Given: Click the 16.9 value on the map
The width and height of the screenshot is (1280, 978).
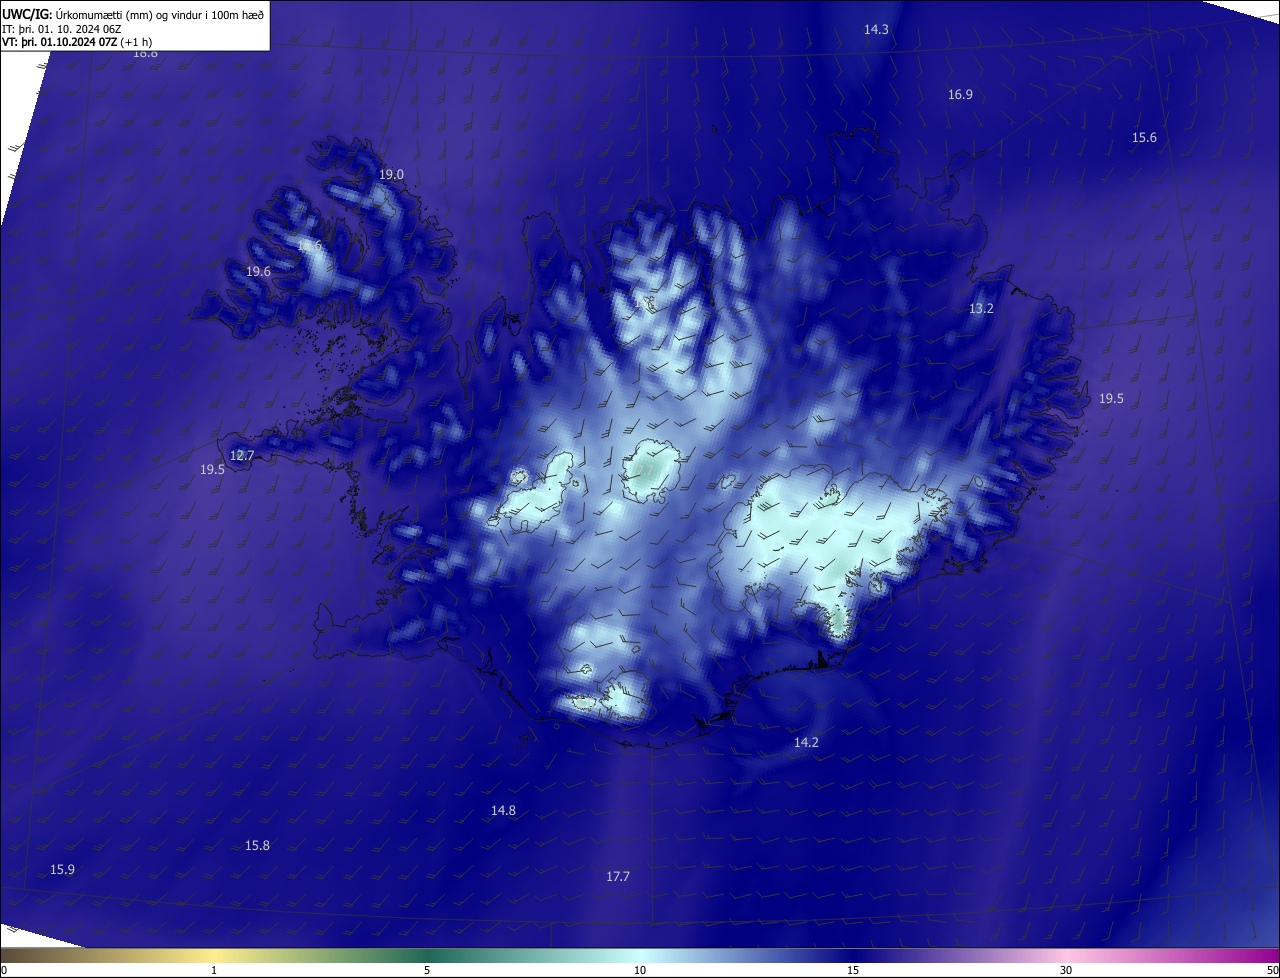Looking at the screenshot, I should pos(960,95).
